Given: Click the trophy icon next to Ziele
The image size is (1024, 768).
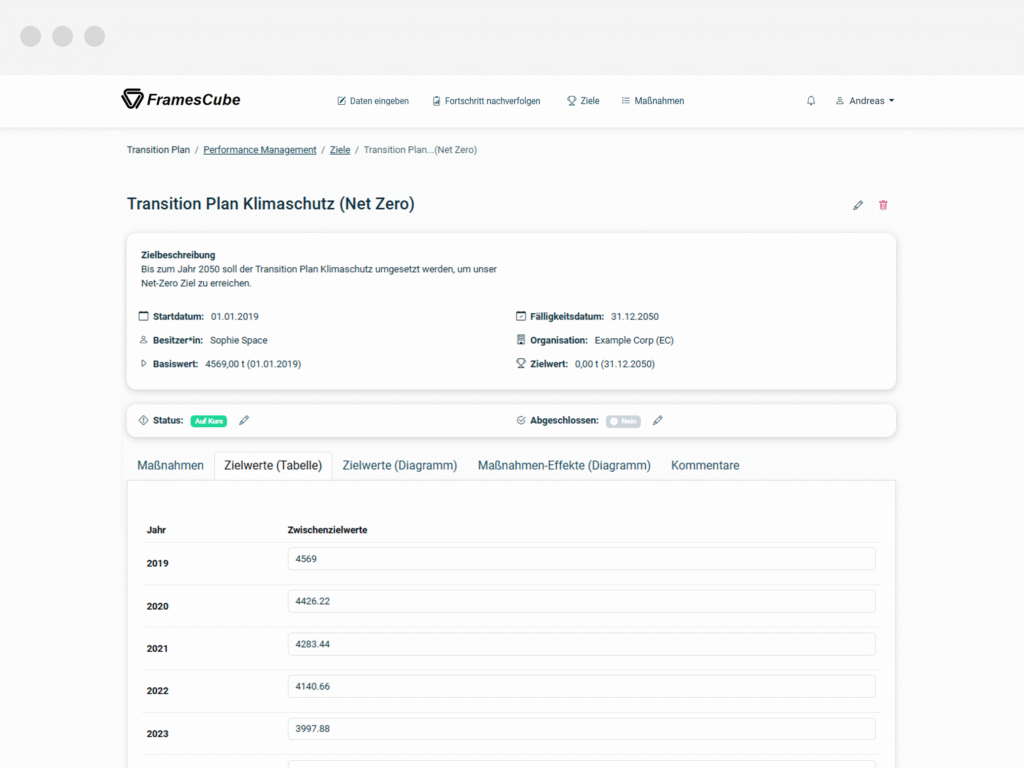Looking at the screenshot, I should click(571, 101).
